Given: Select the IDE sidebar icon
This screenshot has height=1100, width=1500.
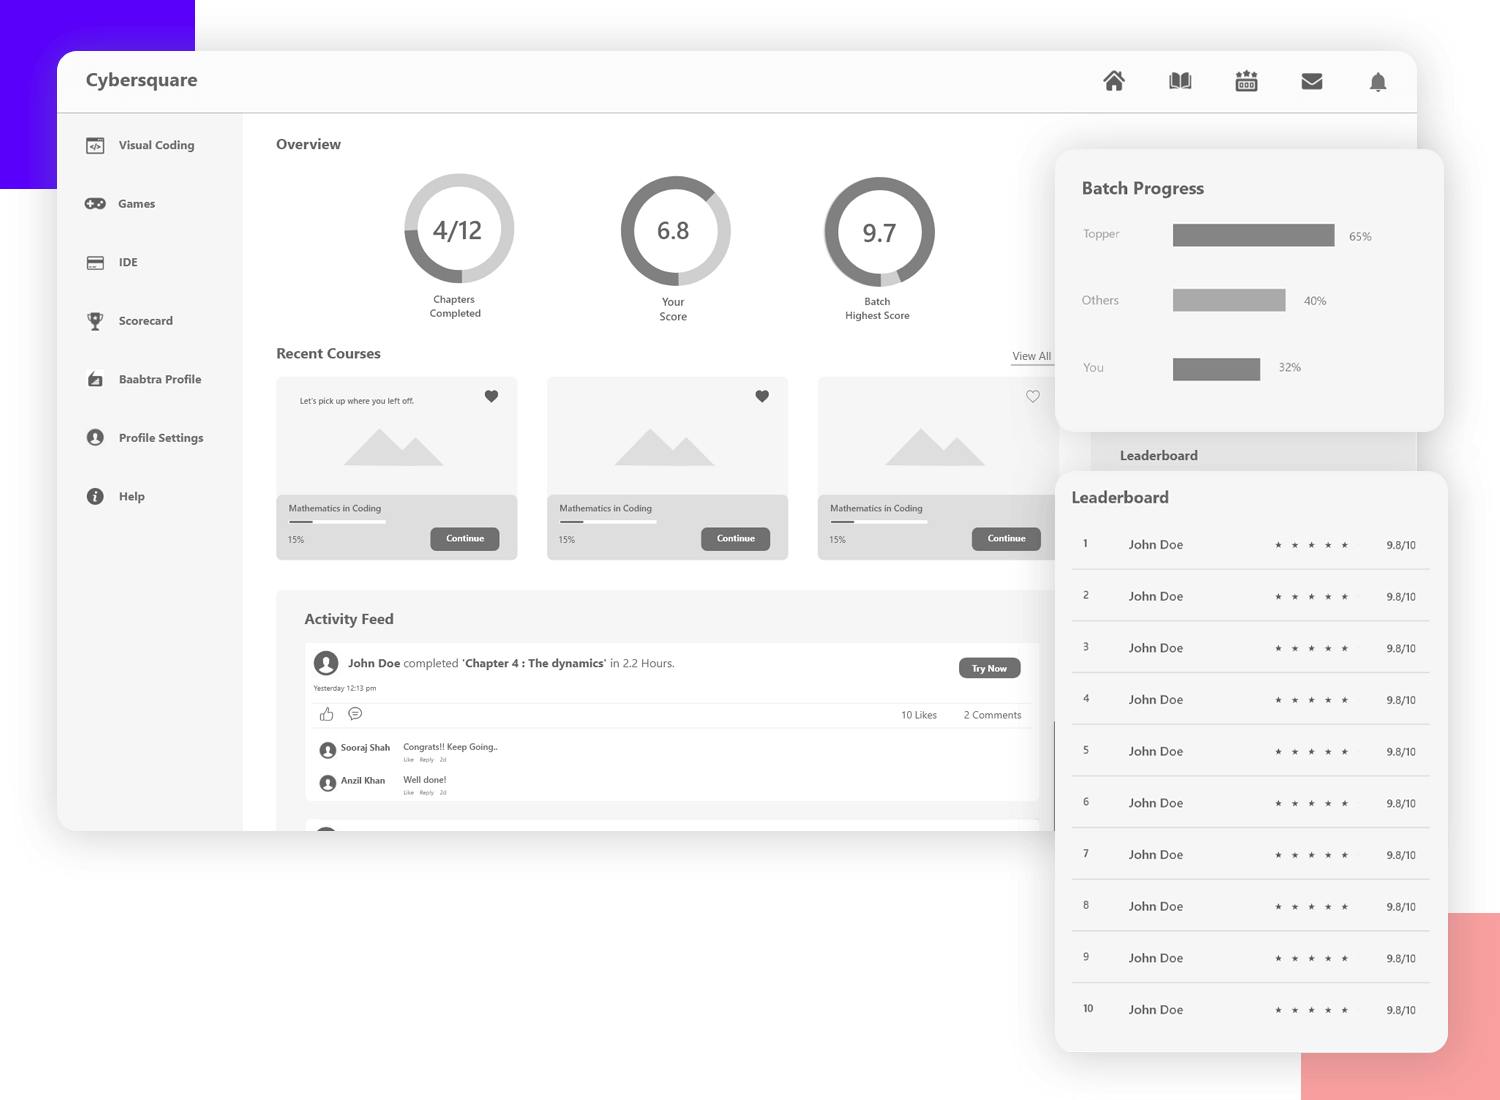Looking at the screenshot, I should tap(95, 262).
